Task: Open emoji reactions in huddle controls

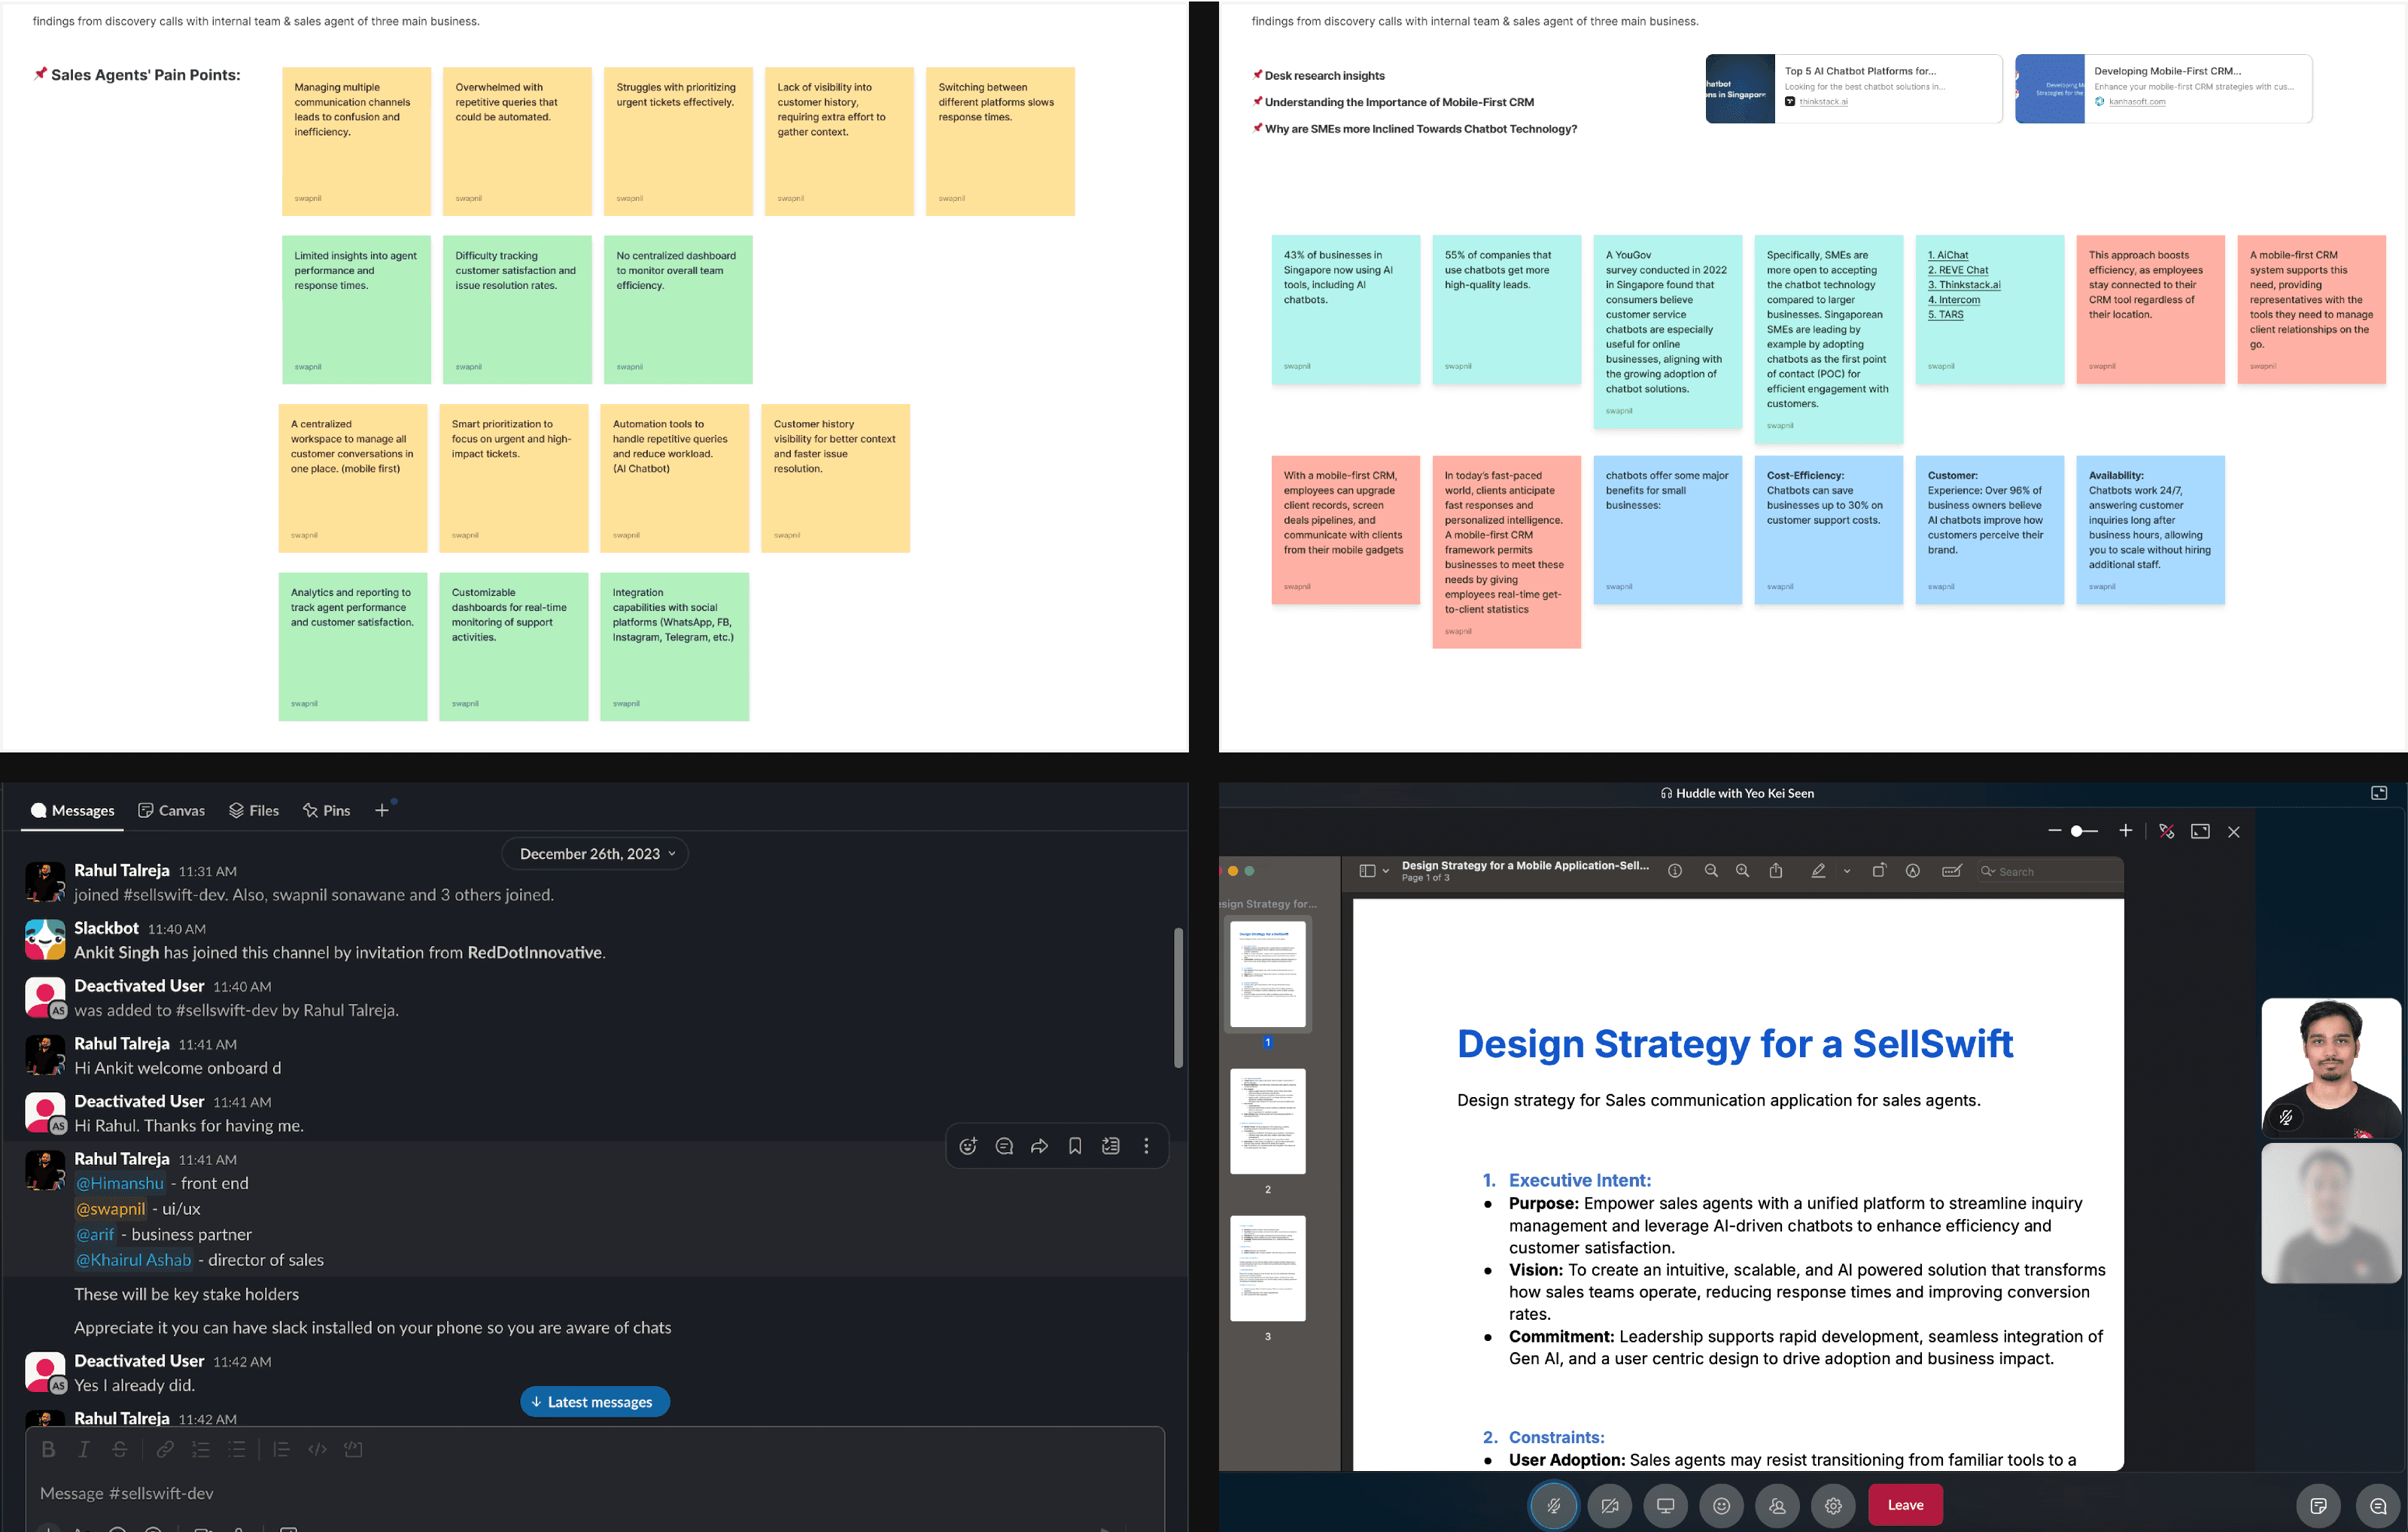Action: coord(1721,1505)
